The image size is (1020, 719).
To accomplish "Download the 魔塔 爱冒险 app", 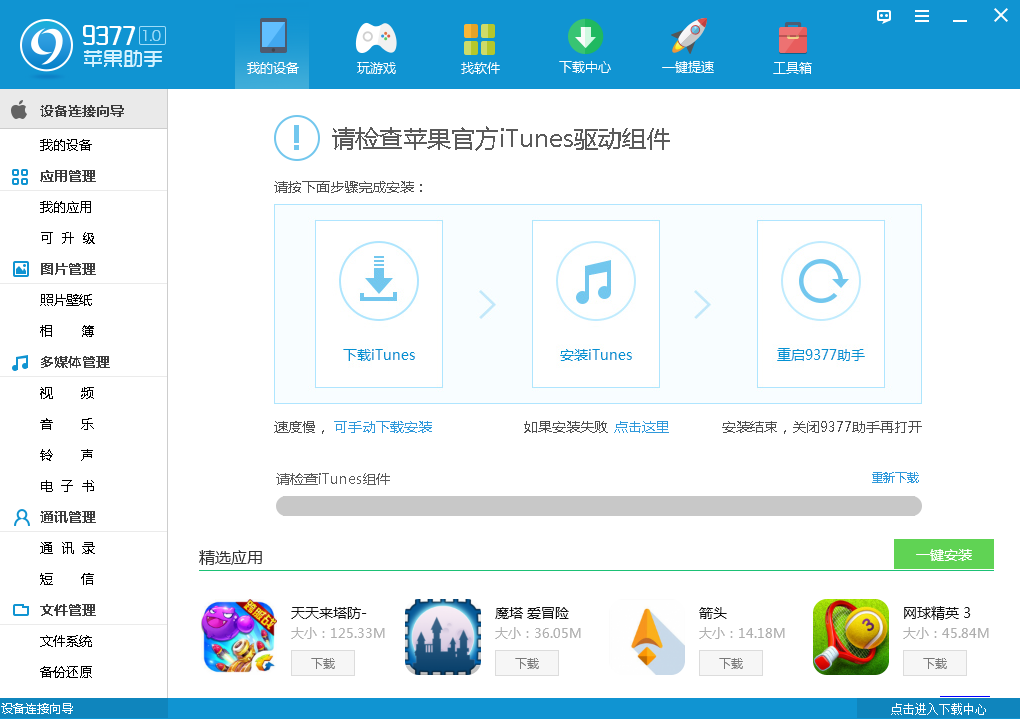I will pos(526,664).
